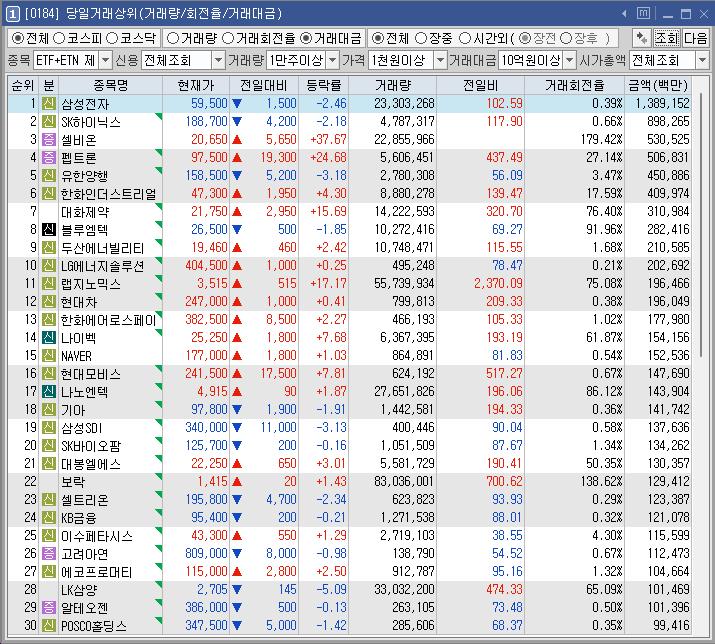This screenshot has height=644, width=715.
Task: Open the 거래량 1만주이상 dropdown
Action: (333, 60)
